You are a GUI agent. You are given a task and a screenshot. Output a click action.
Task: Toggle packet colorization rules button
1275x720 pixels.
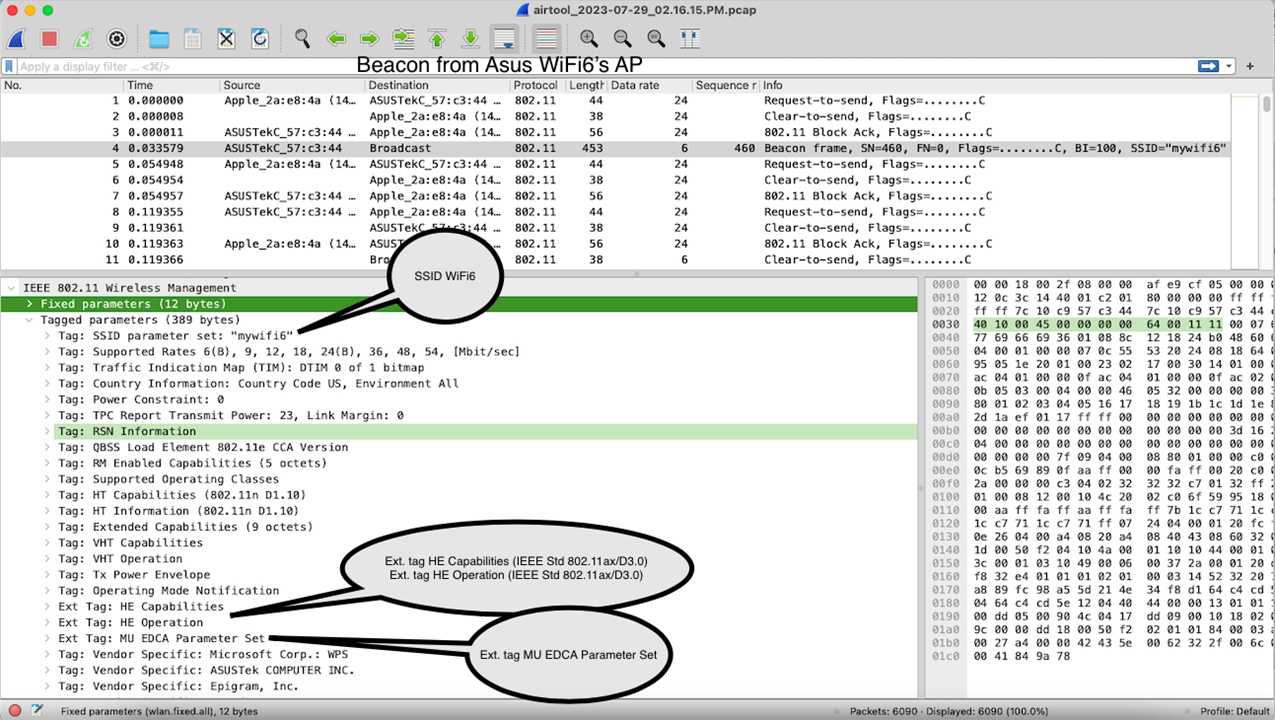(x=546, y=39)
